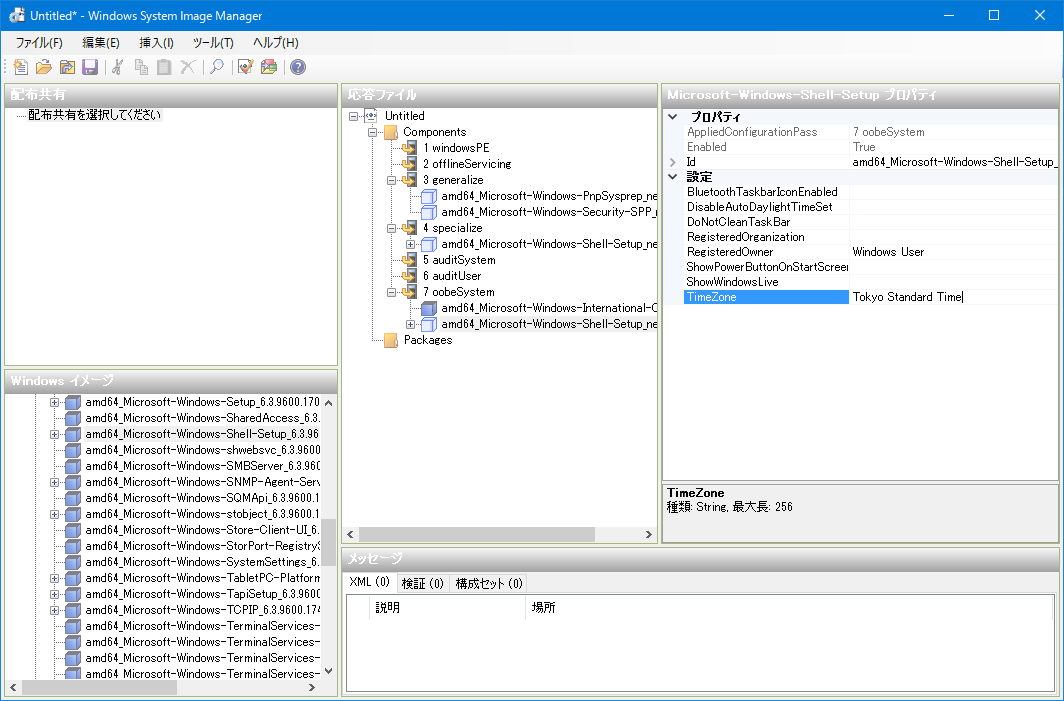Select amd64_Microsoft-Windows-International-Core component

coord(549,308)
